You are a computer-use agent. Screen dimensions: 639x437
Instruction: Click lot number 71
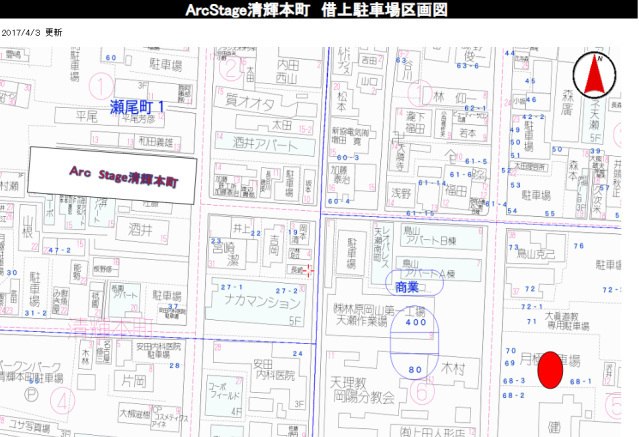(x=531, y=321)
